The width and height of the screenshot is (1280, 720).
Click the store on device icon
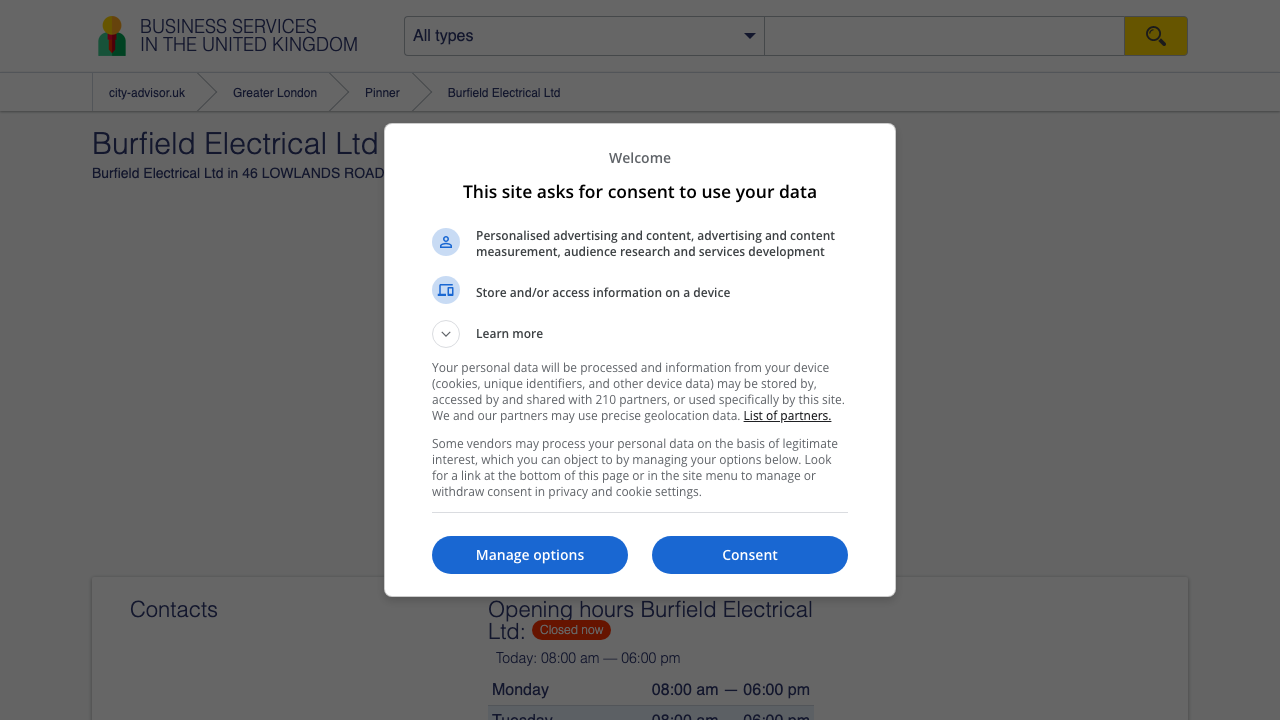(446, 290)
